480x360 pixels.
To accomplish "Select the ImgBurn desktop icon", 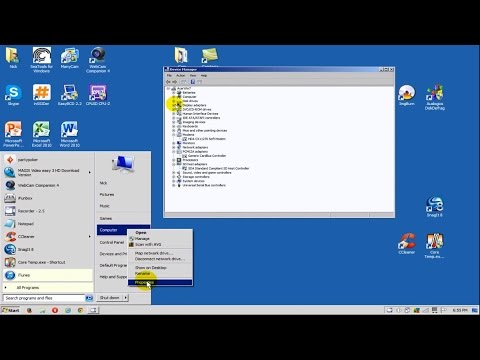I will [x=407, y=95].
